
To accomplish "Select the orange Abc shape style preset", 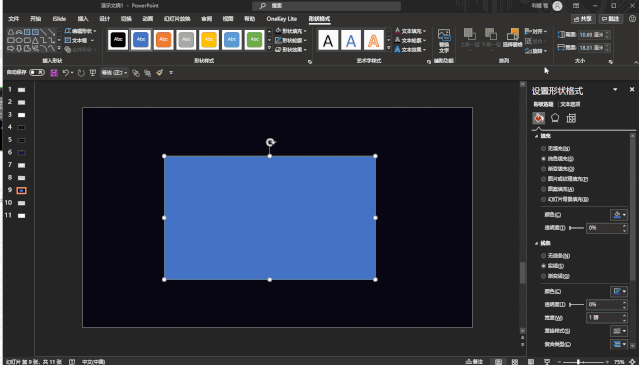I will coord(163,40).
